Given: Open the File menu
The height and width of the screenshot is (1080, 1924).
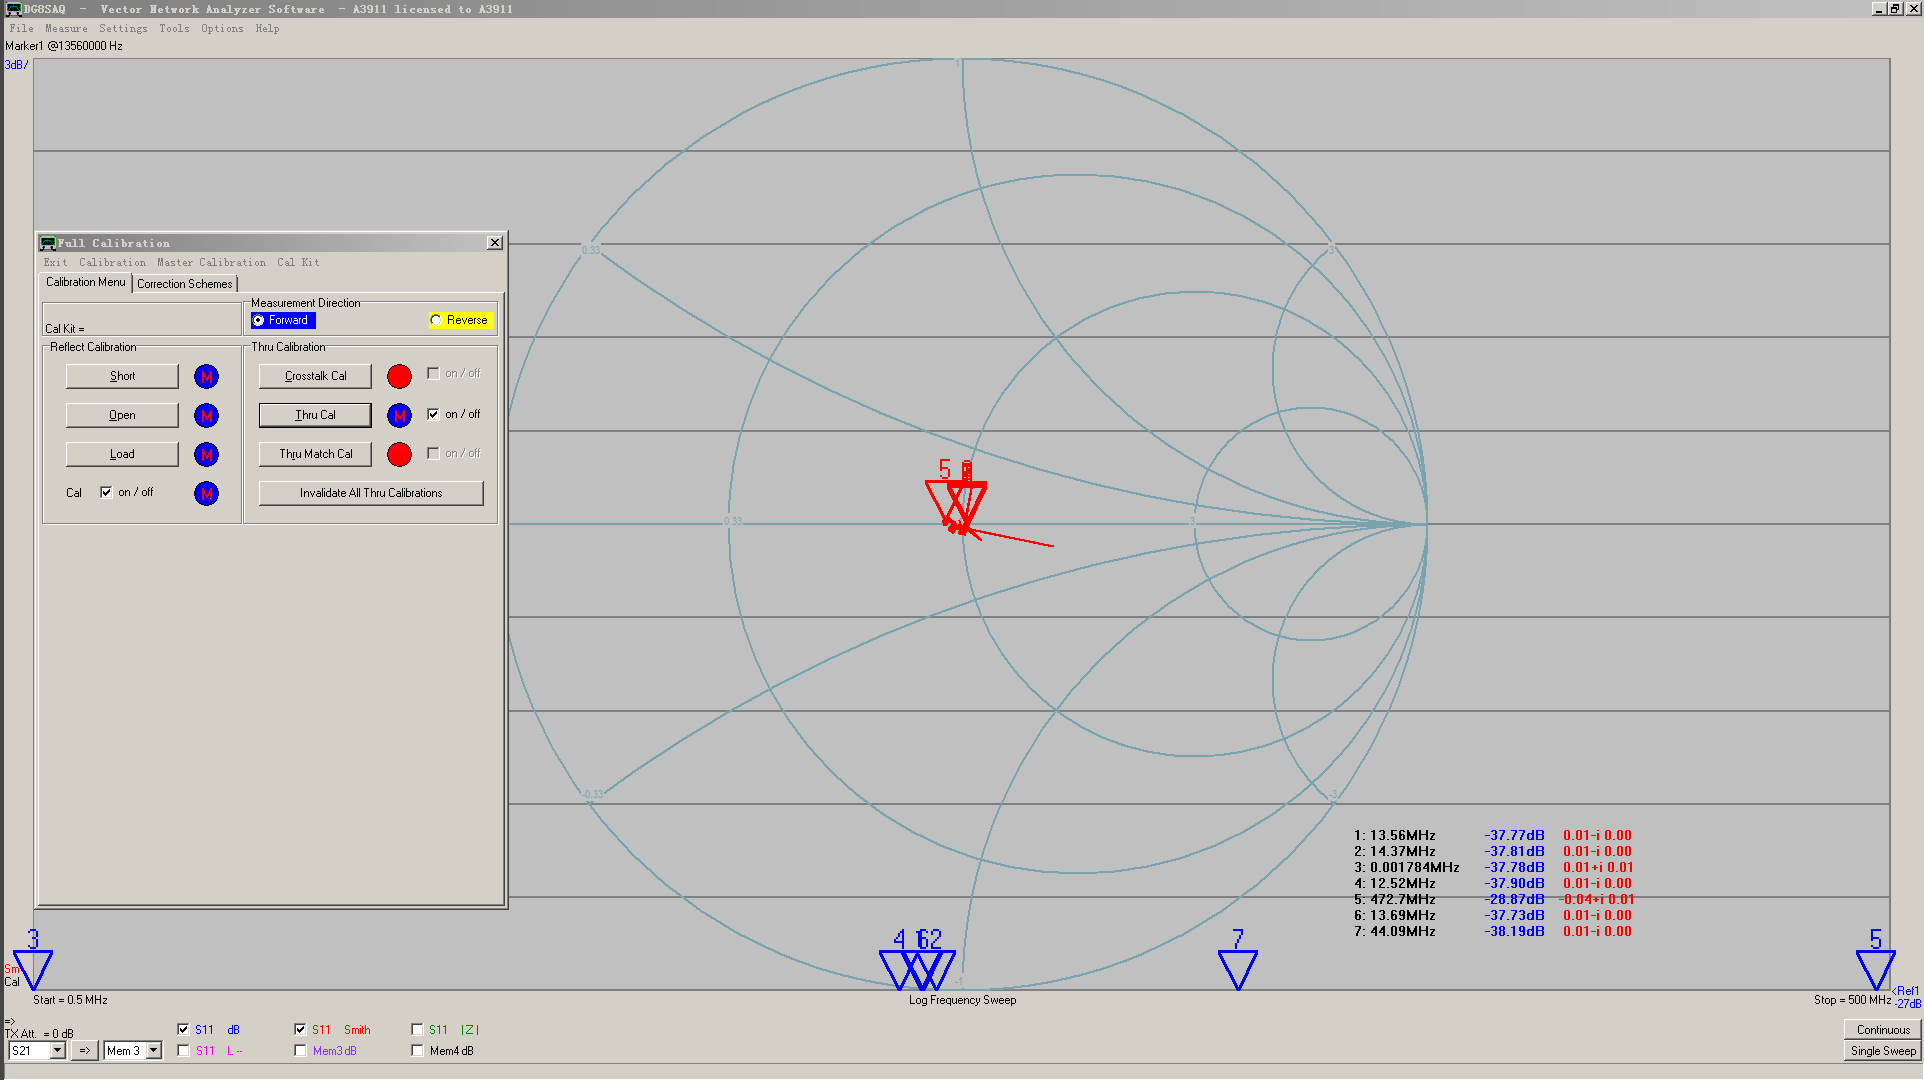Looking at the screenshot, I should pos(21,28).
